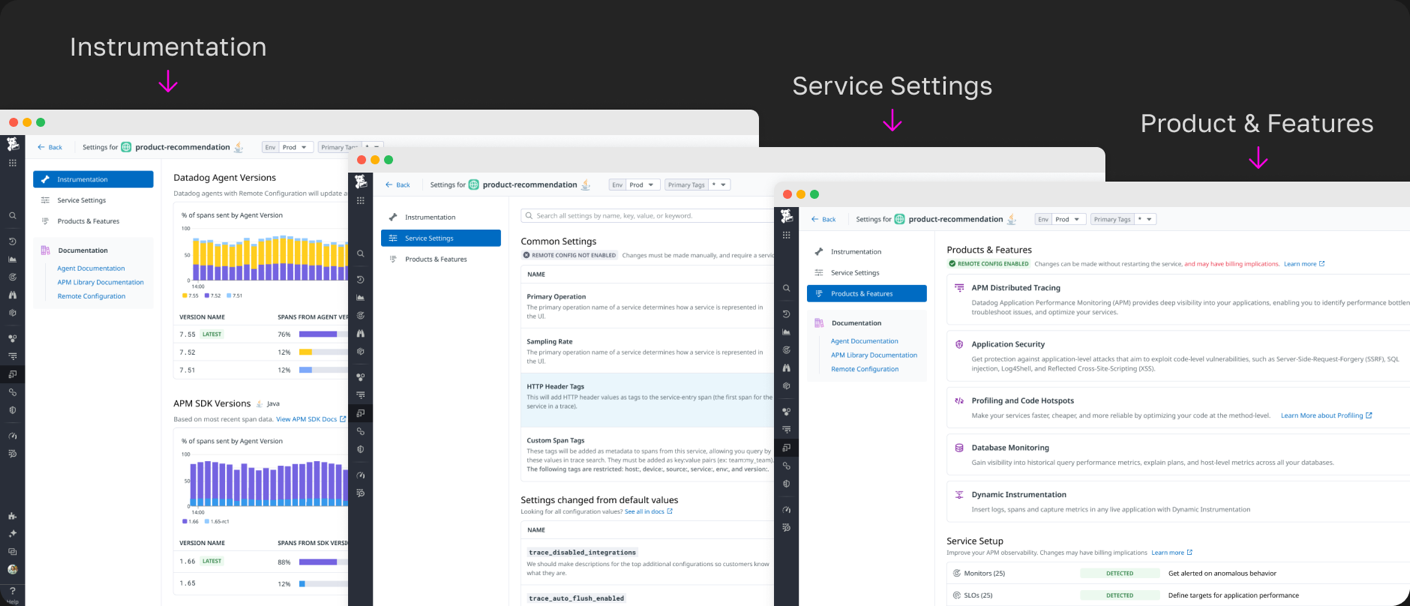Viewport: 1410px width, 606px height.
Task: Click search magnifier in Instrumentation window sidebar
Action: 13,215
